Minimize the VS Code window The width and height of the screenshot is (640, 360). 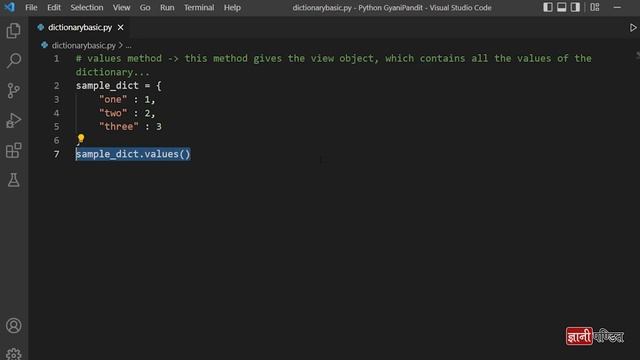pos(617,7)
